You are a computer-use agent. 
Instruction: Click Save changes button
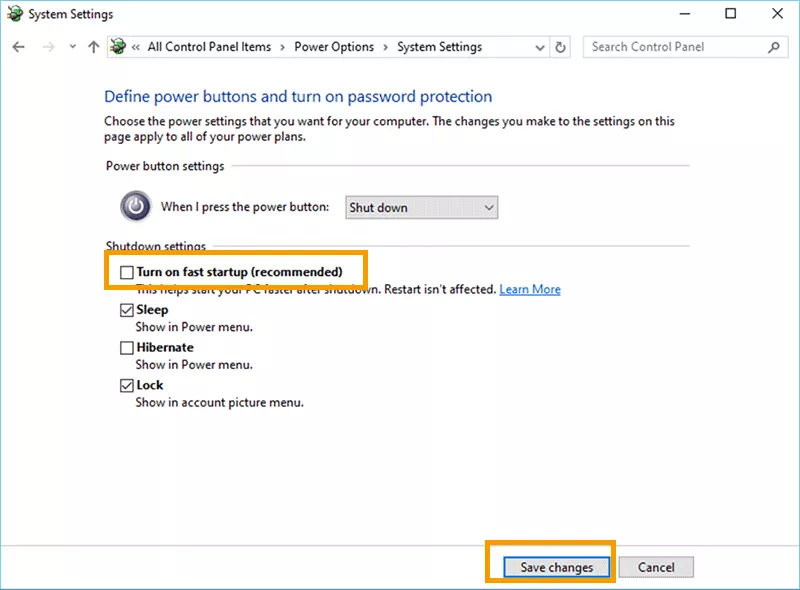(x=557, y=568)
